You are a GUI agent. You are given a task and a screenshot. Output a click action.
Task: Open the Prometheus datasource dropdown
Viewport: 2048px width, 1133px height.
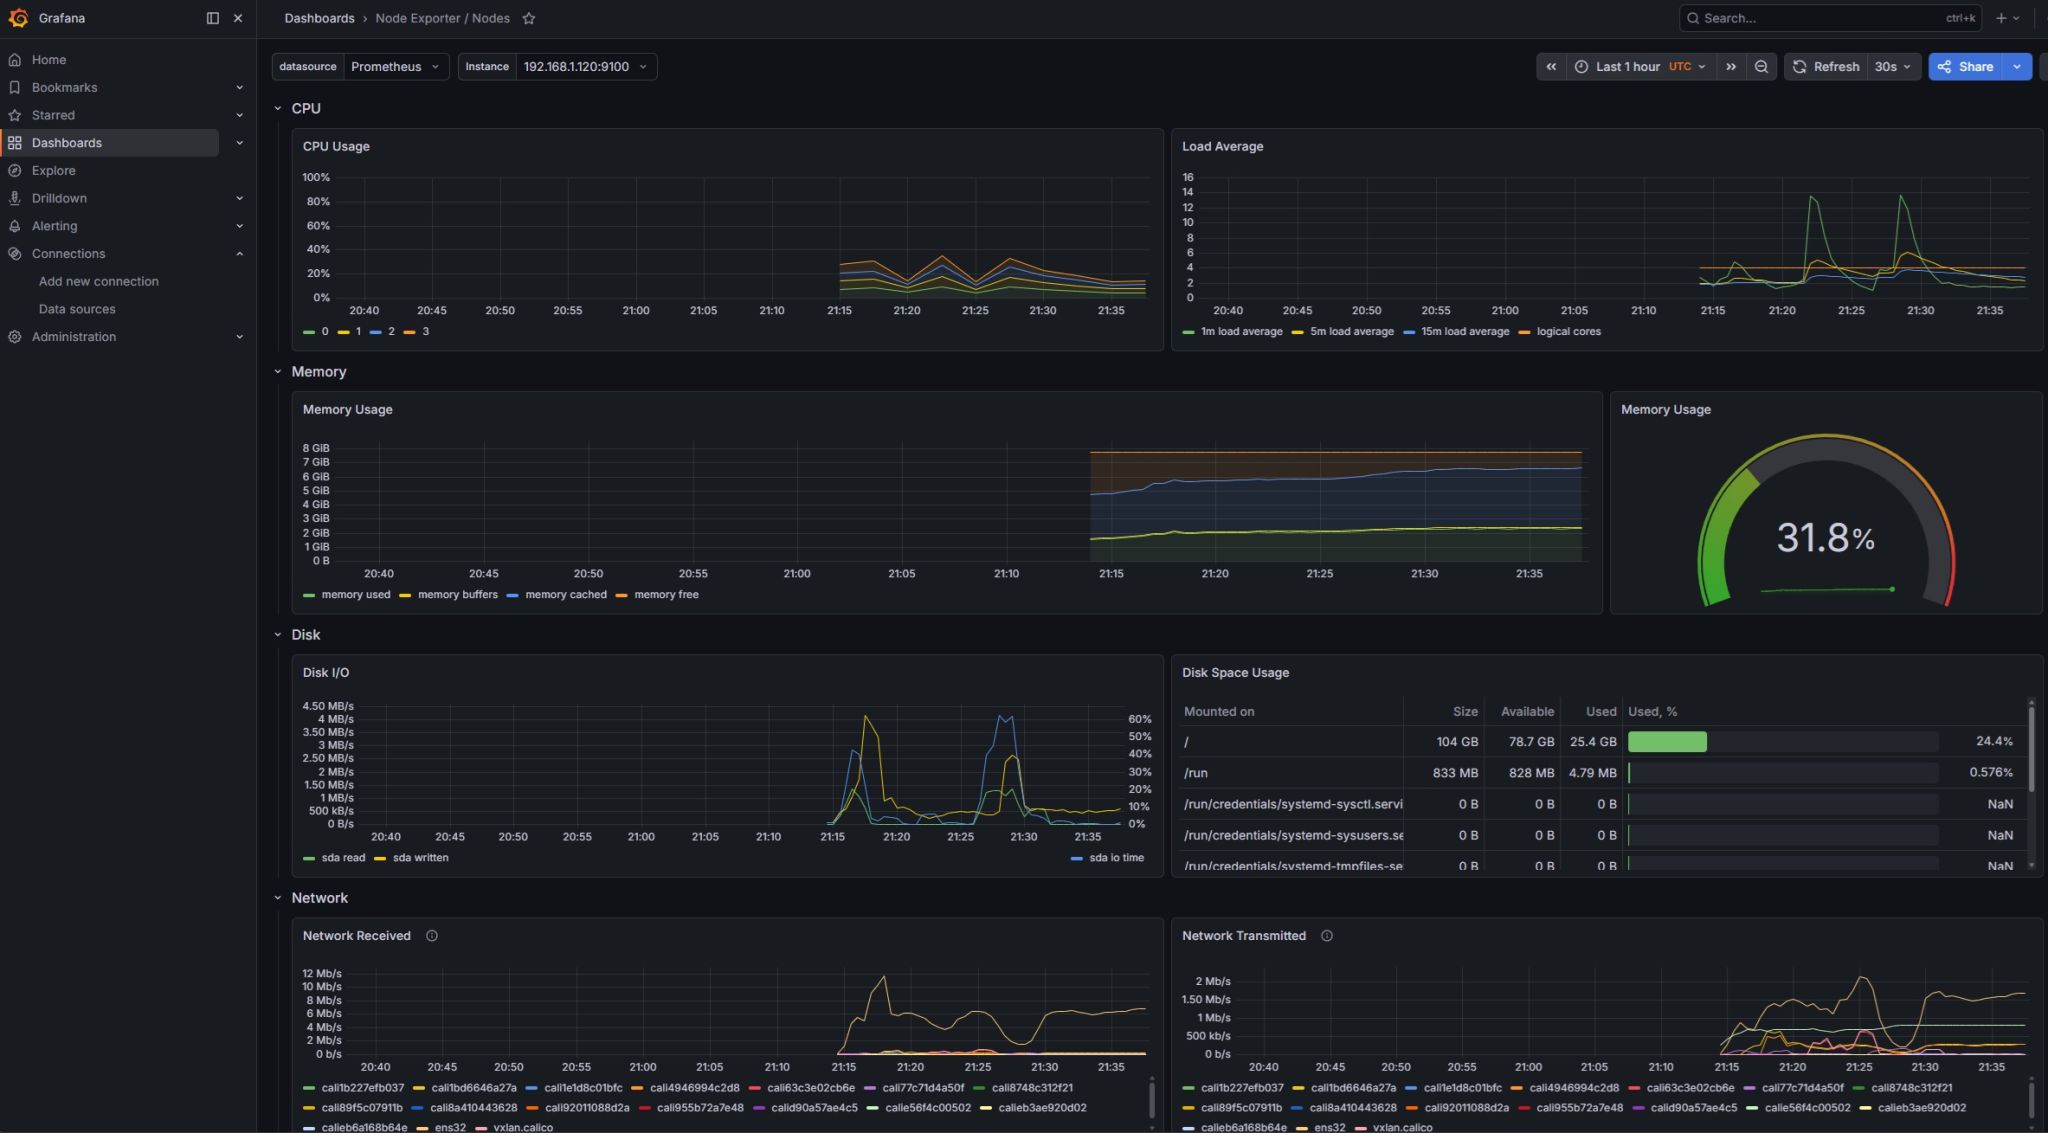tap(395, 67)
